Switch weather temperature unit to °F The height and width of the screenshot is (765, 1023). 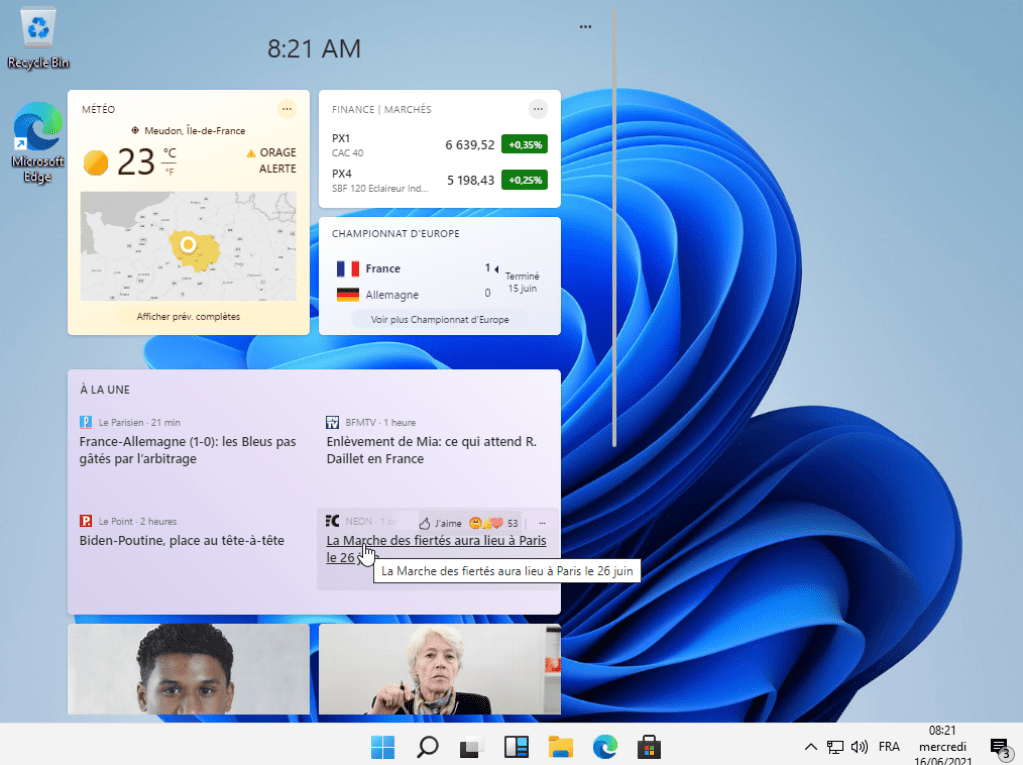(170, 171)
